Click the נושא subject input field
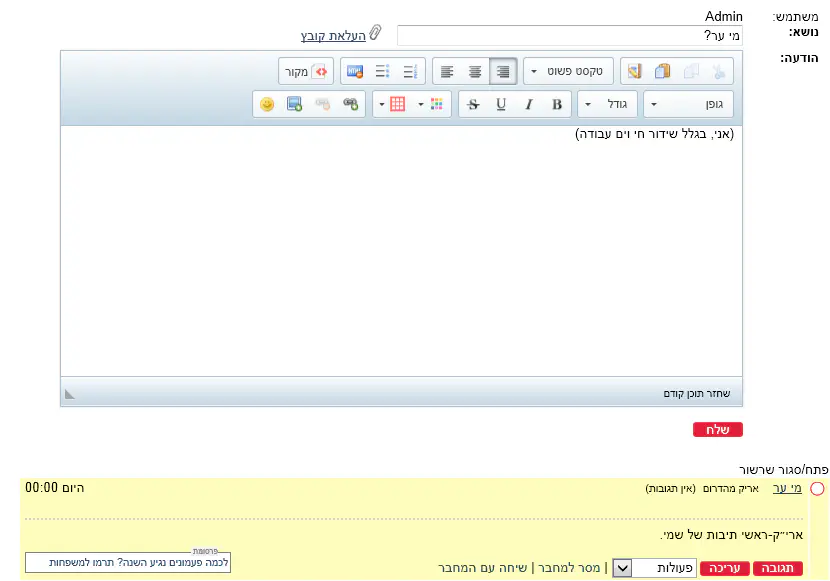Viewport: 830px width, 581px height. [x=570, y=36]
